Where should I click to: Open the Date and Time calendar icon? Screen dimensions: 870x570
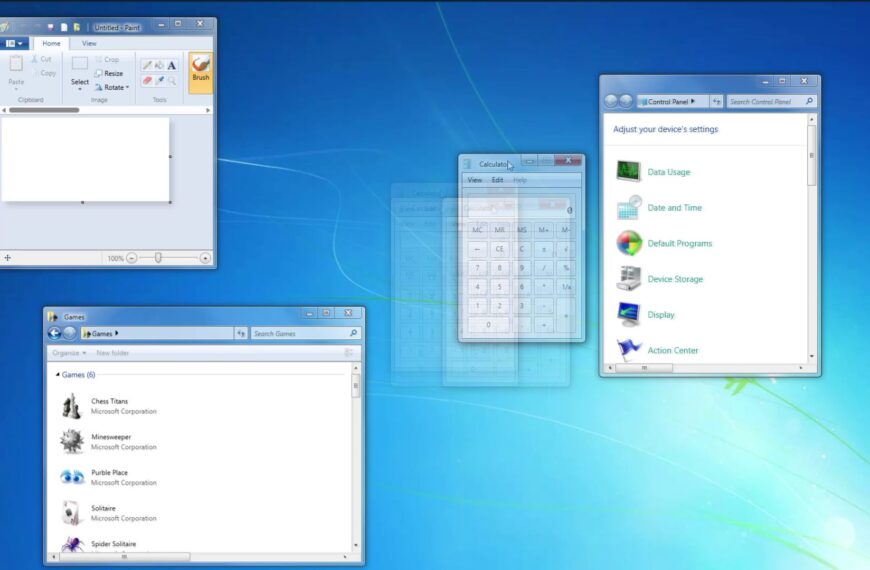pyautogui.click(x=629, y=208)
